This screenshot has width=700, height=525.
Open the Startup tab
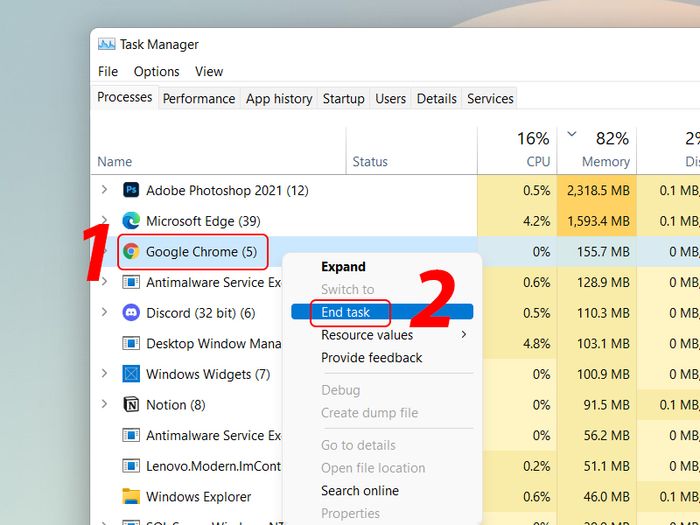(x=343, y=98)
